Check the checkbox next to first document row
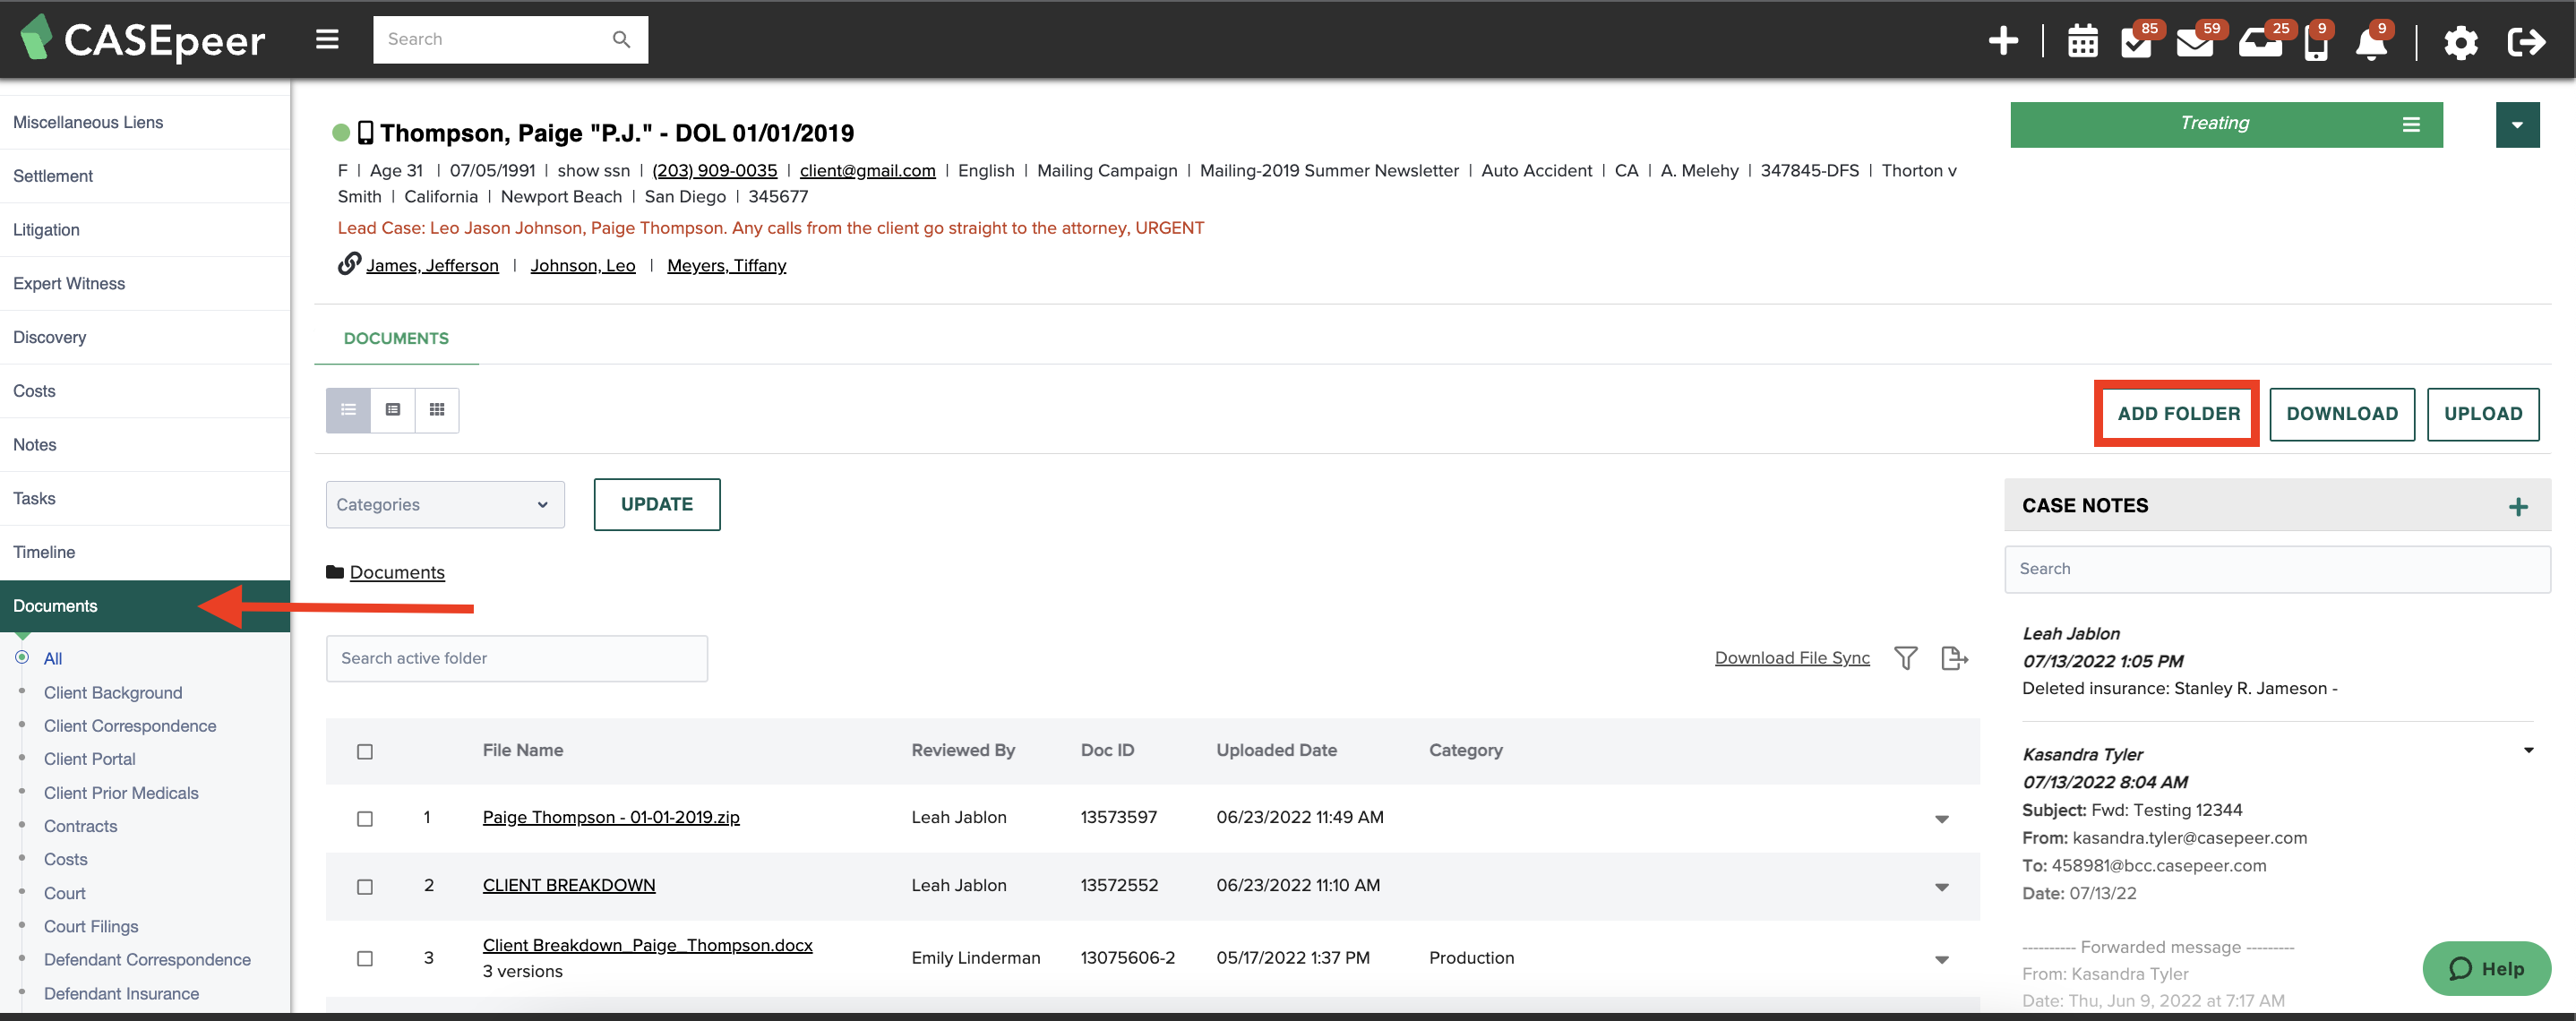 [x=365, y=818]
